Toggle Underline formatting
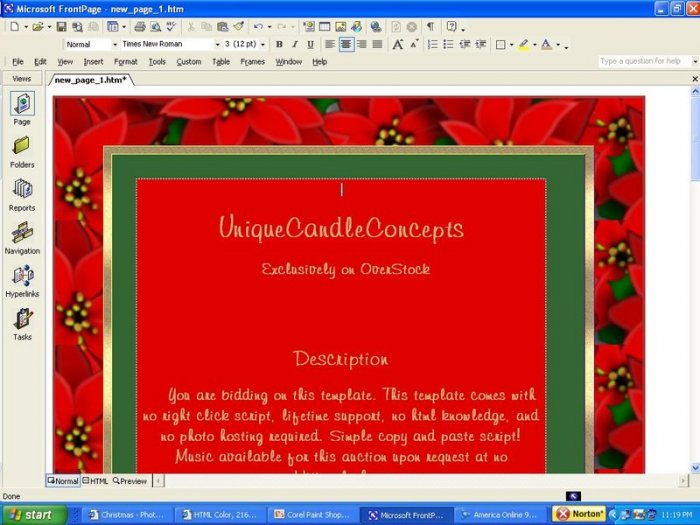This screenshot has height=525, width=700. [310, 44]
